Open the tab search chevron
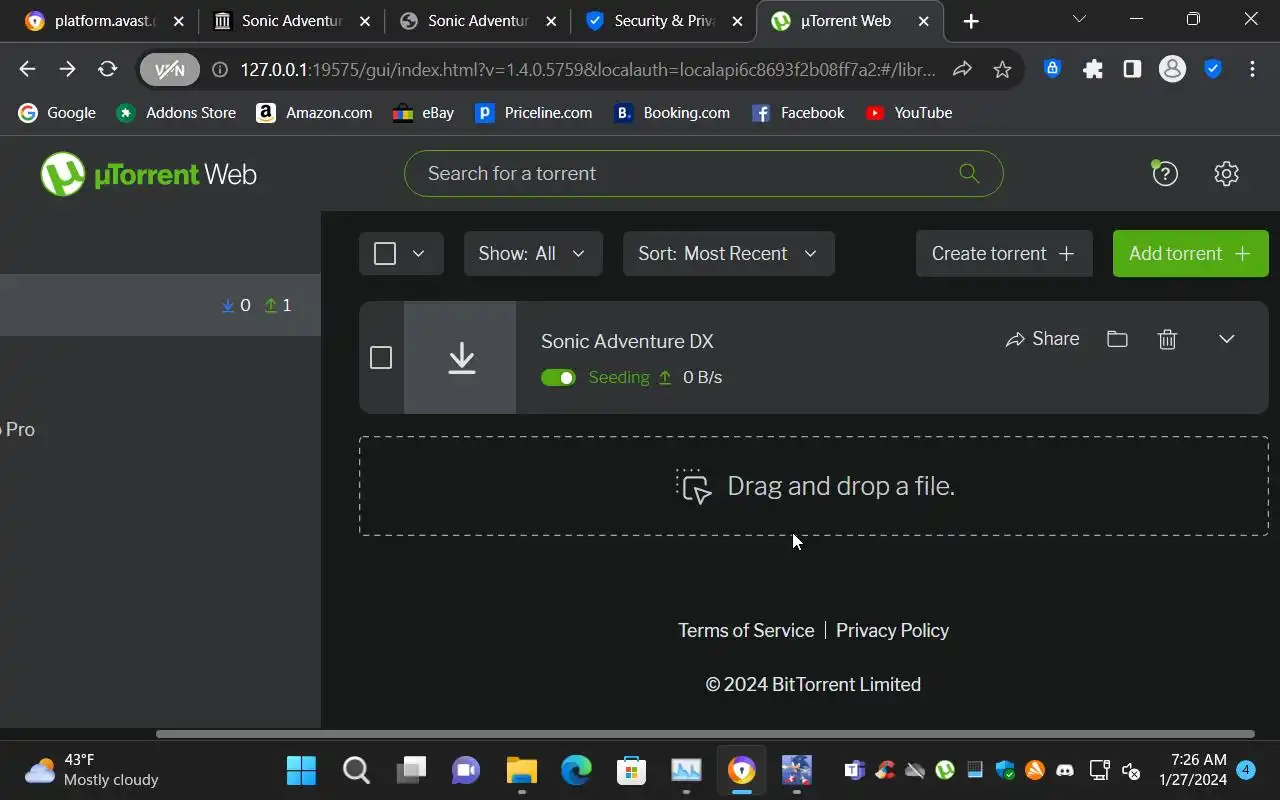The height and width of the screenshot is (800, 1280). click(1079, 19)
